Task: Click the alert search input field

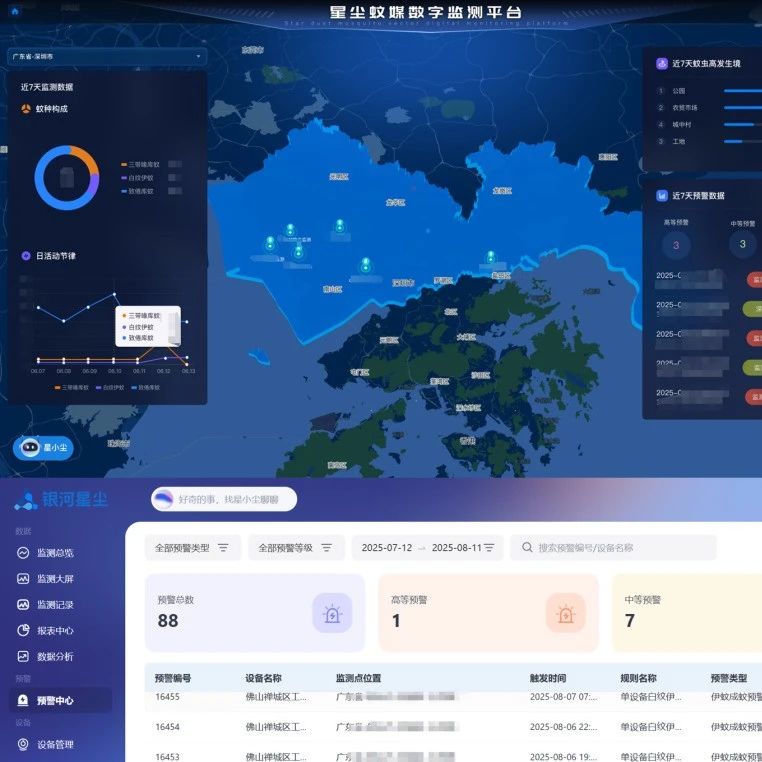Action: point(613,548)
